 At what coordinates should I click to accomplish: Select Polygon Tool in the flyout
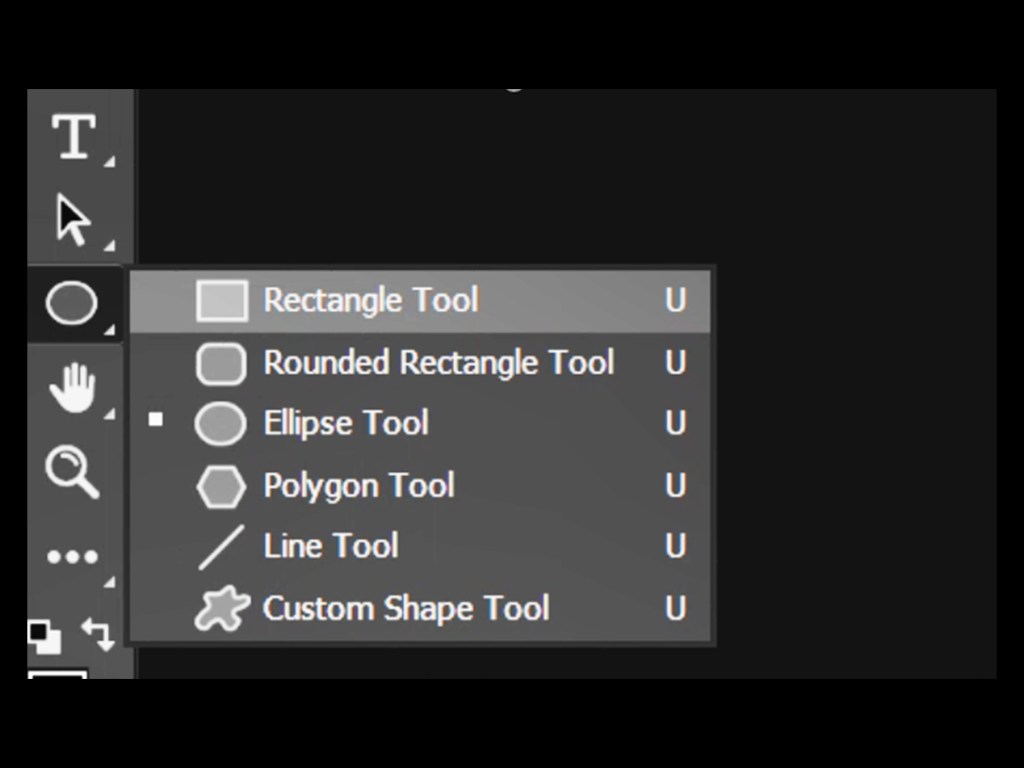(x=358, y=486)
